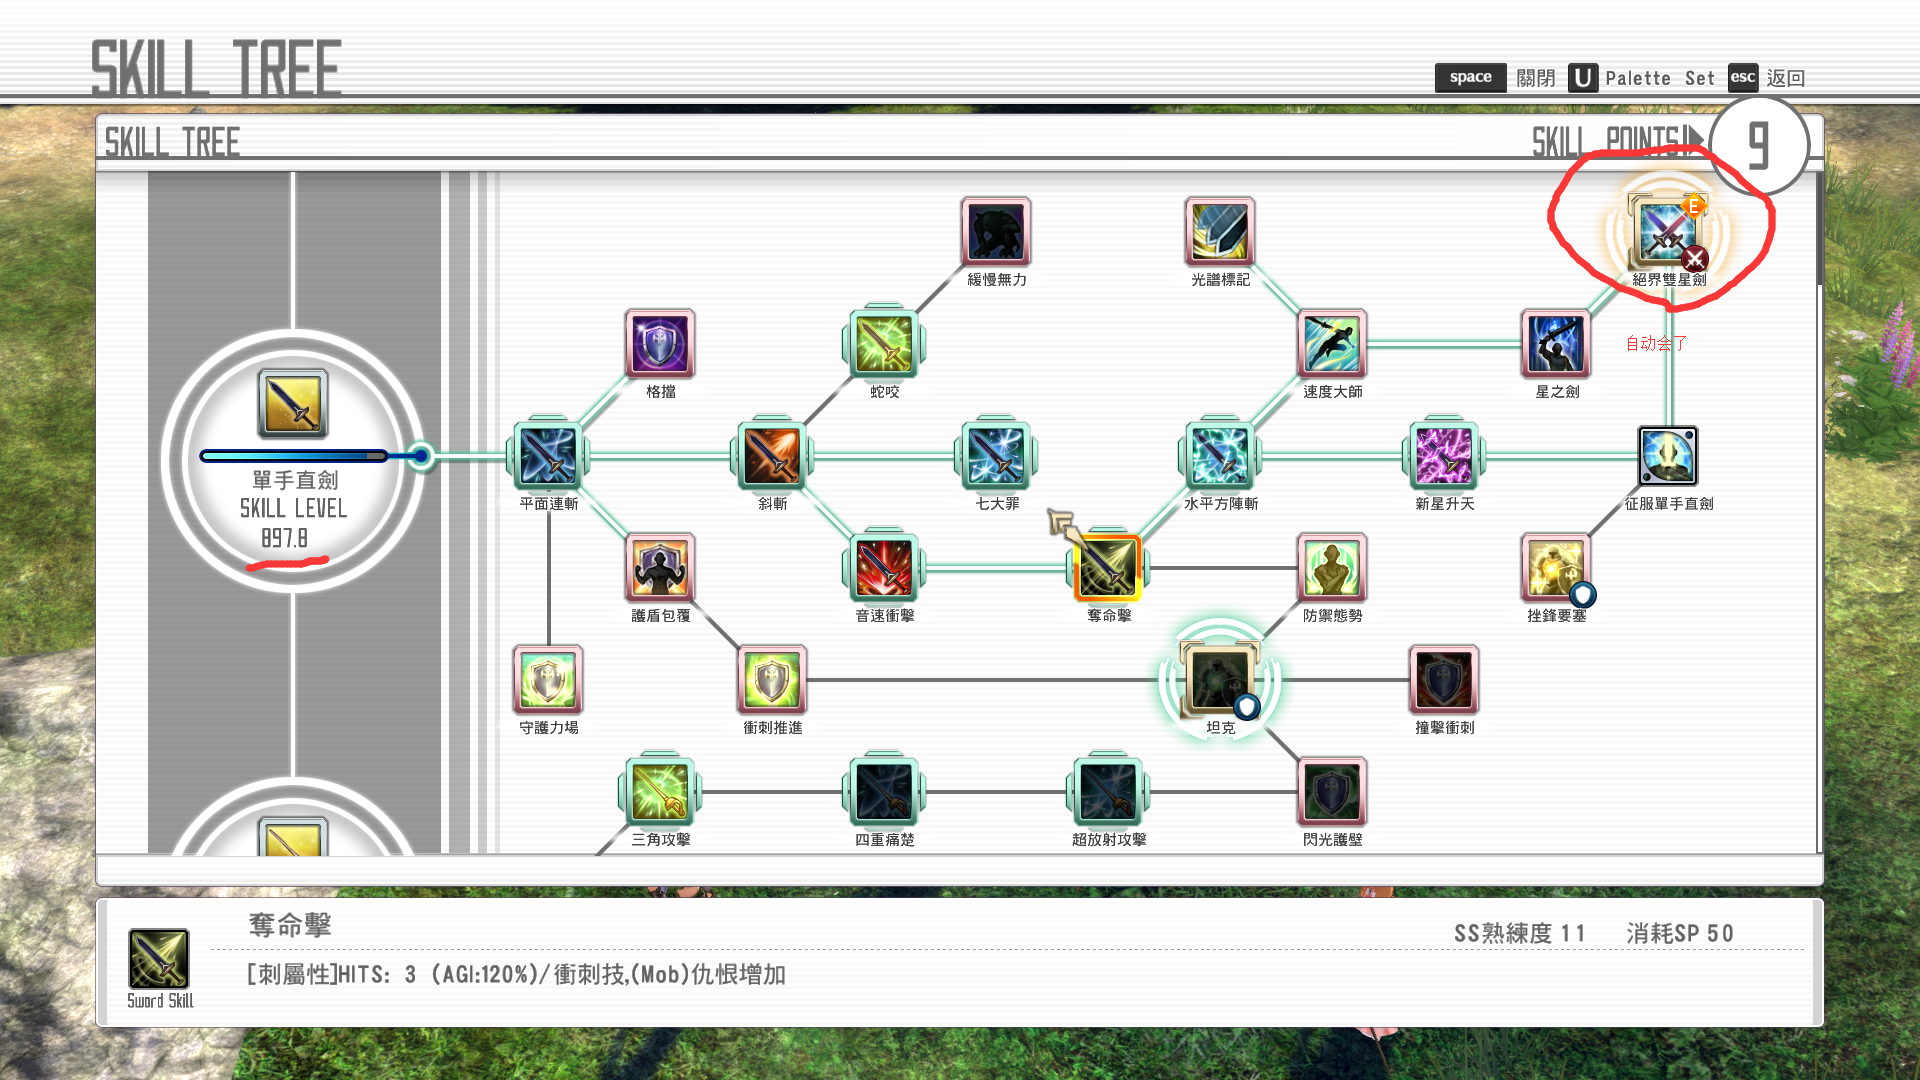Click the 單手直劍 skill level progress bar
1920x1080 pixels.
[294, 456]
